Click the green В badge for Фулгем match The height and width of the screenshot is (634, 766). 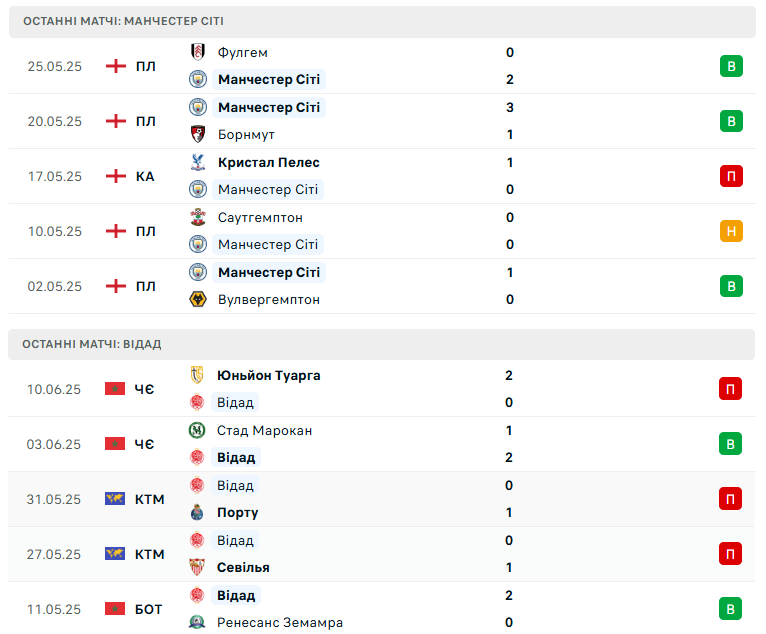tap(731, 66)
